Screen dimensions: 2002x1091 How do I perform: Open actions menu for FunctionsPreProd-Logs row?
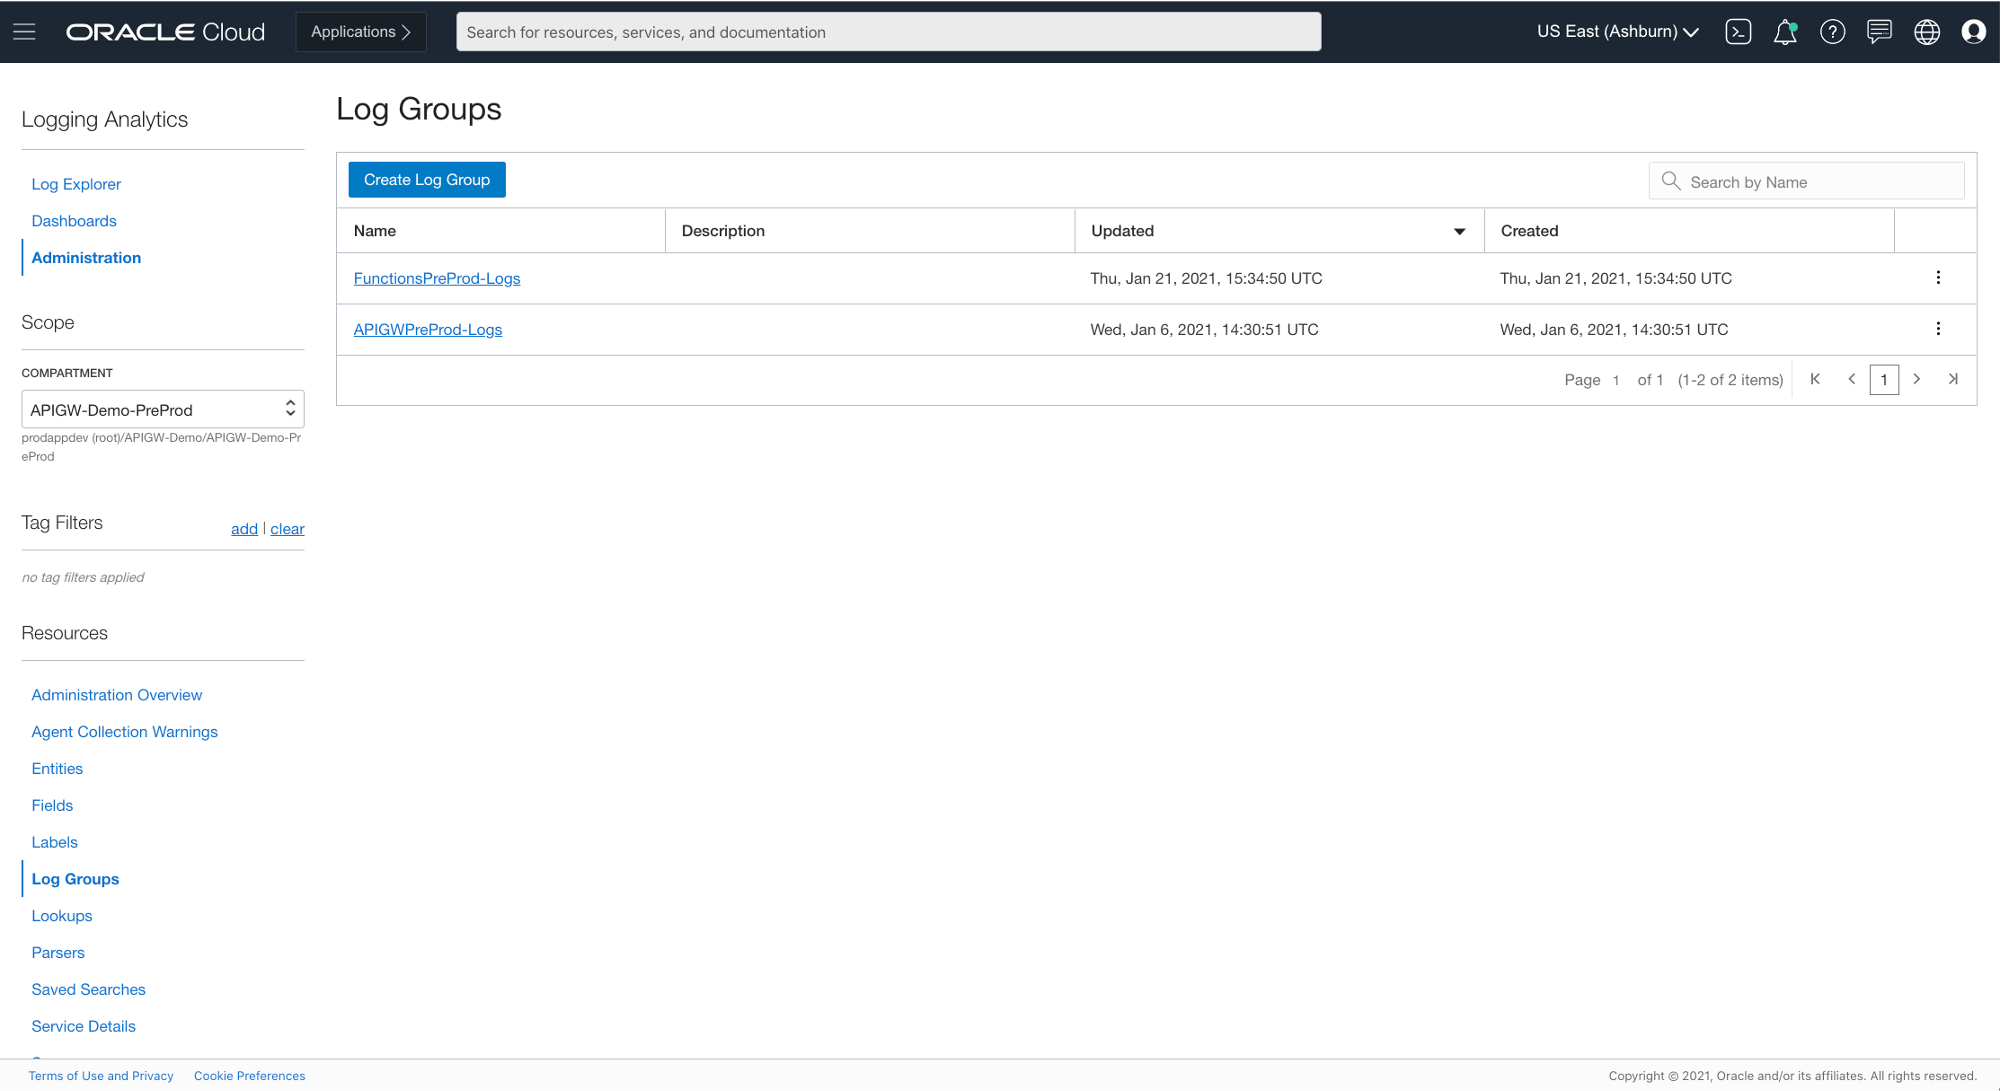pyautogui.click(x=1938, y=277)
